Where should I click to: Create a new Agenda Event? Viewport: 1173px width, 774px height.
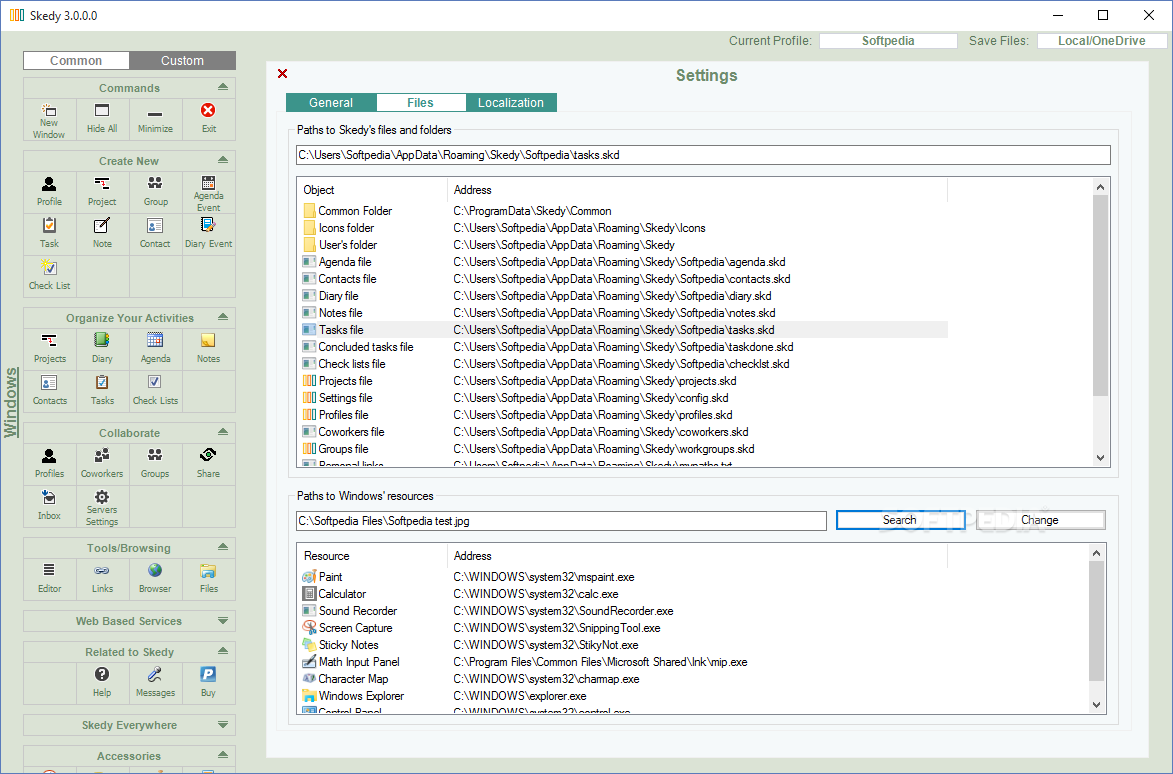[x=209, y=191]
